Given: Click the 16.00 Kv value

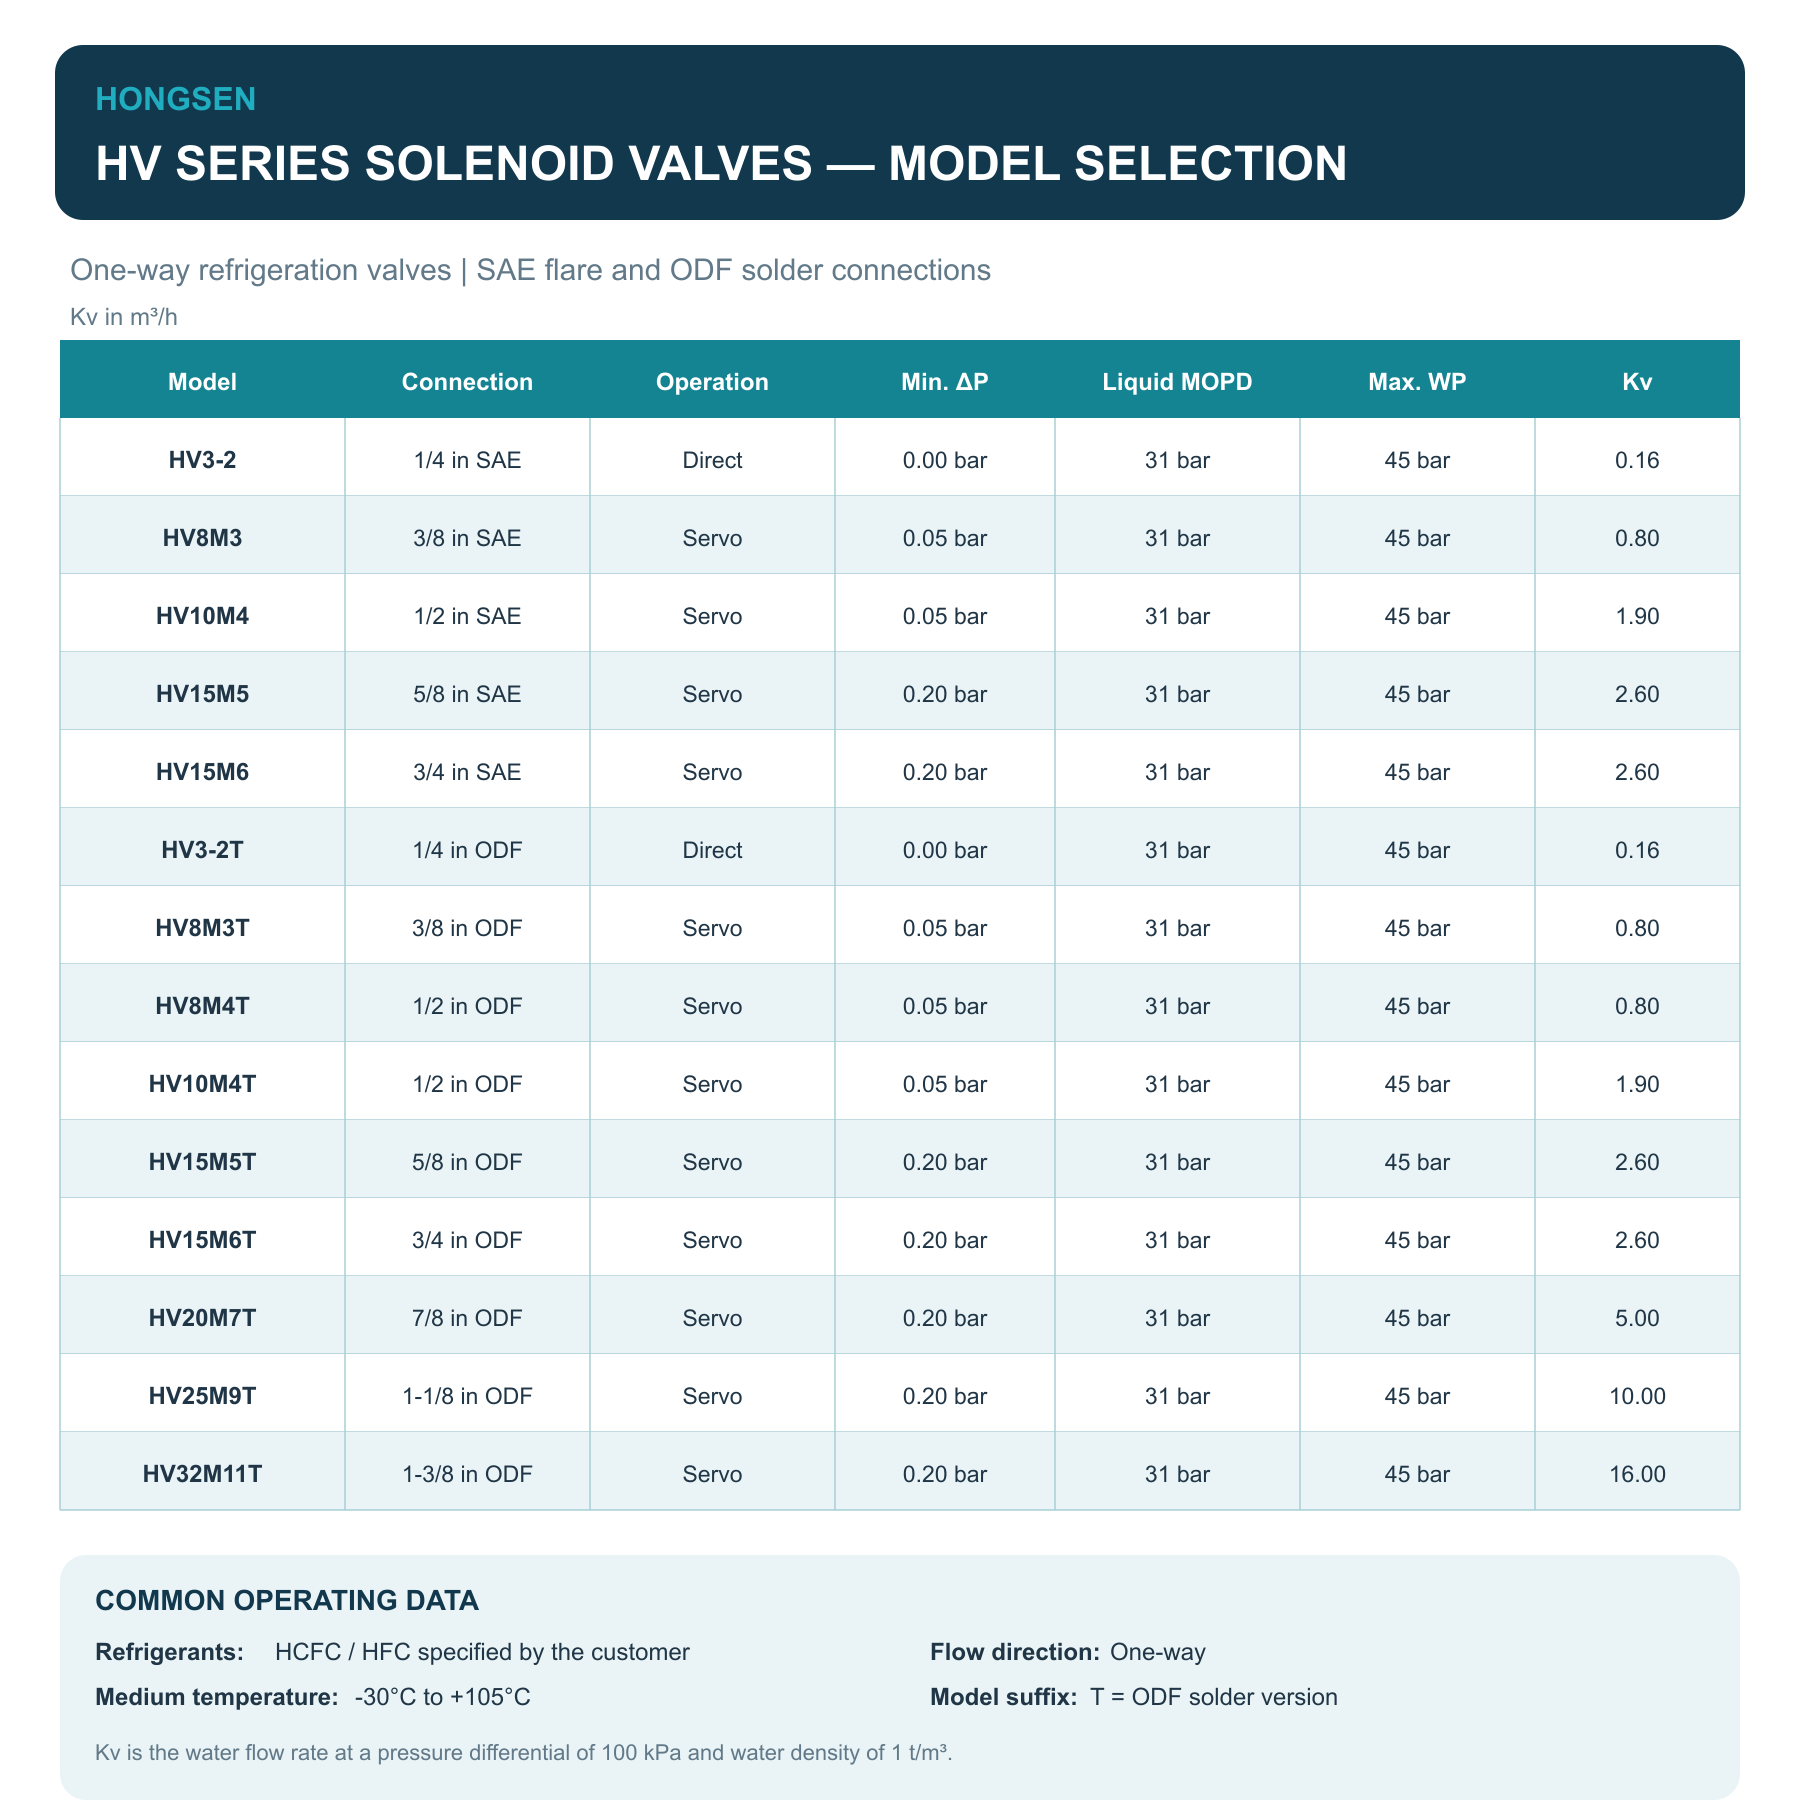Looking at the screenshot, I should 1637,1474.
